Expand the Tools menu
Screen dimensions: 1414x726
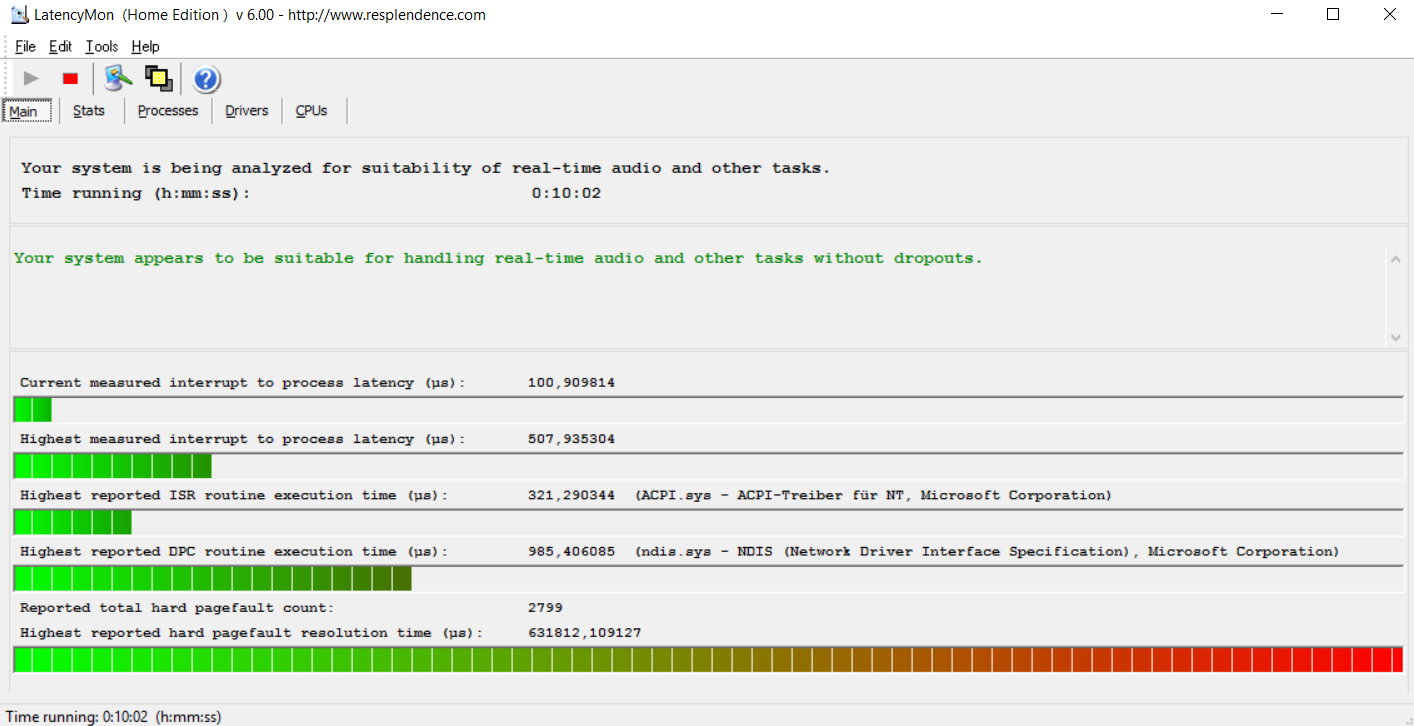click(x=101, y=47)
